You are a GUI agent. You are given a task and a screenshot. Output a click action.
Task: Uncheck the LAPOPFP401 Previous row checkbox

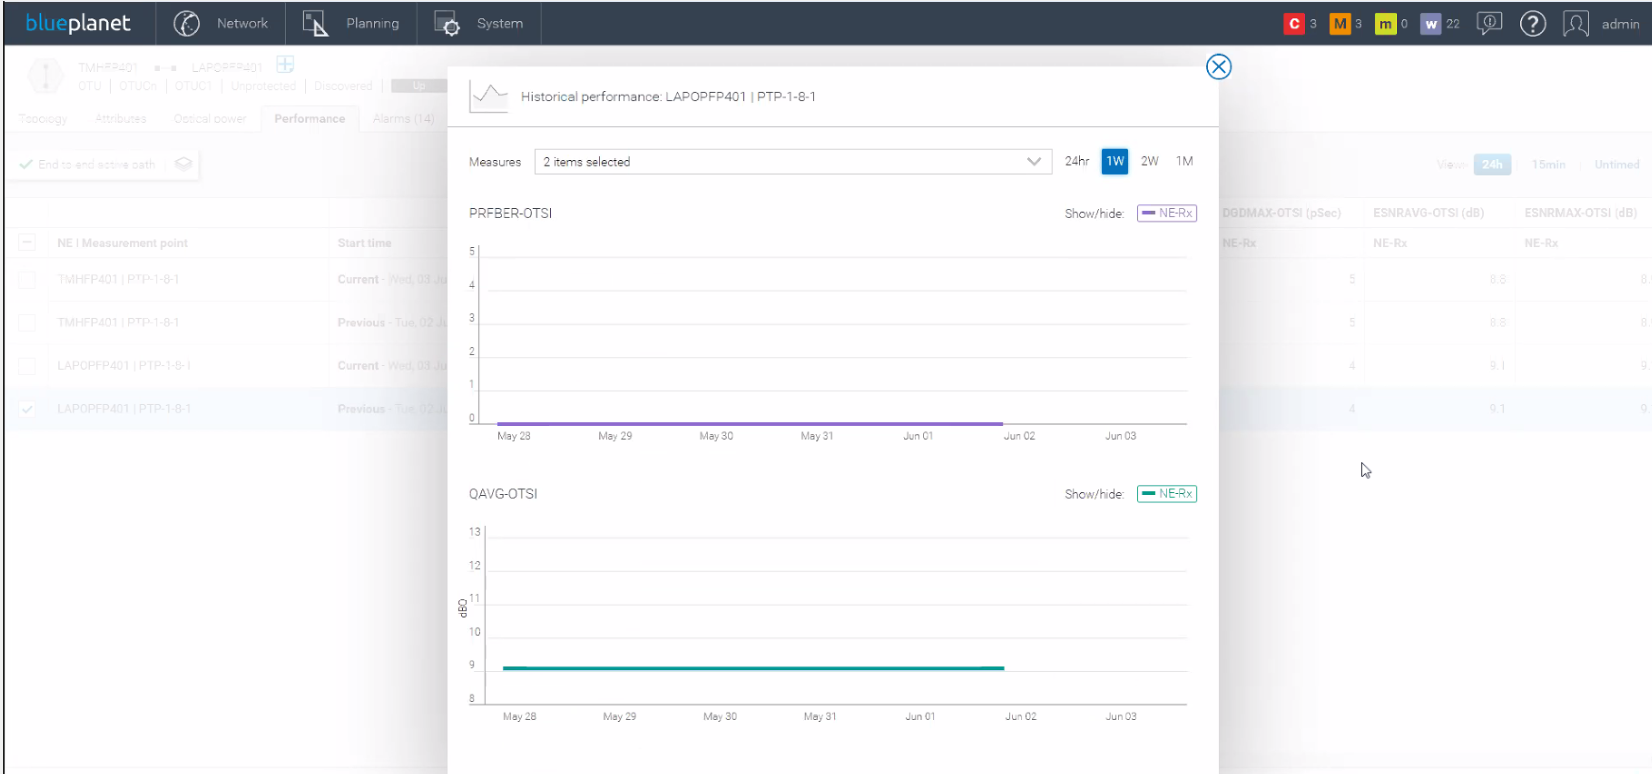27,409
